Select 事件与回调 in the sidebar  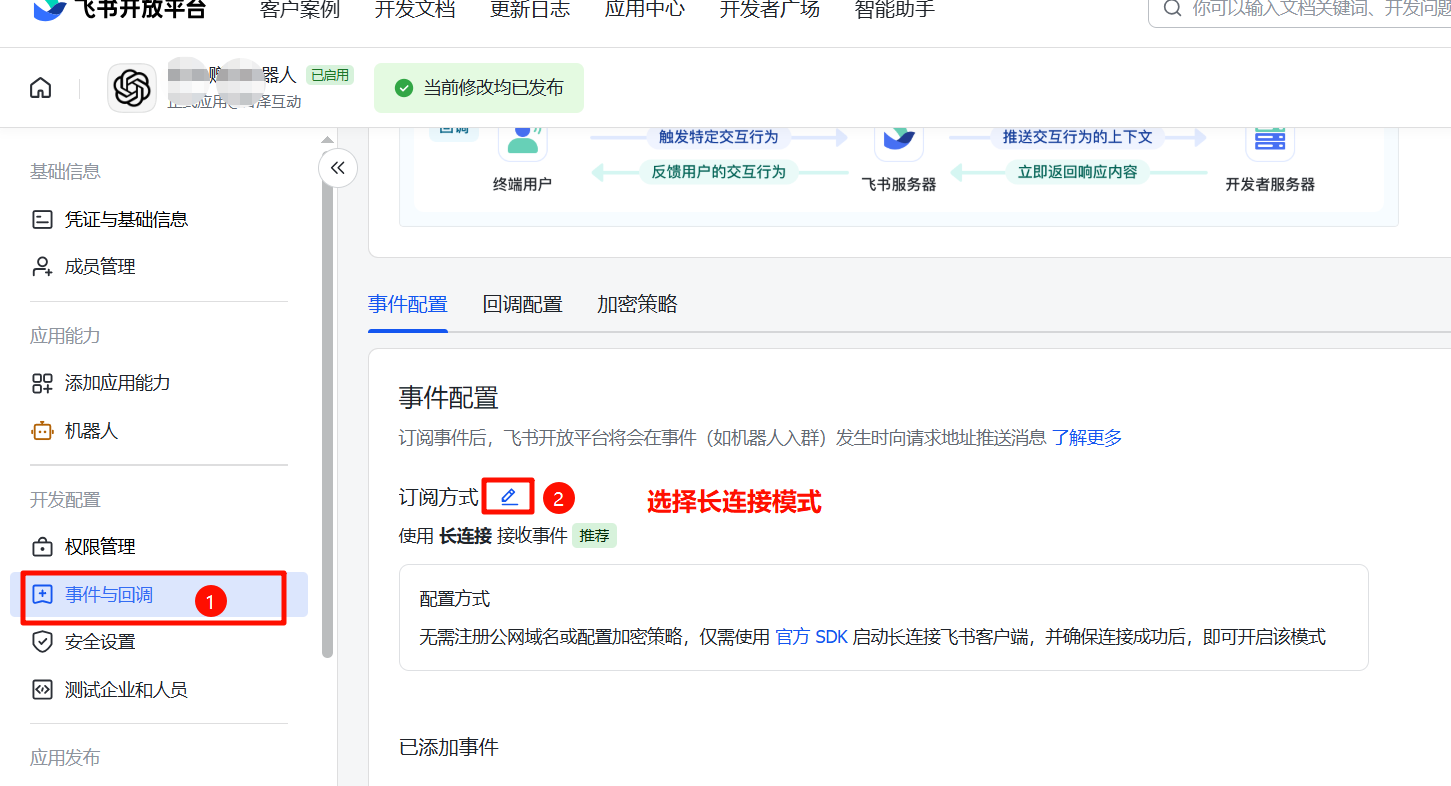click(159, 595)
